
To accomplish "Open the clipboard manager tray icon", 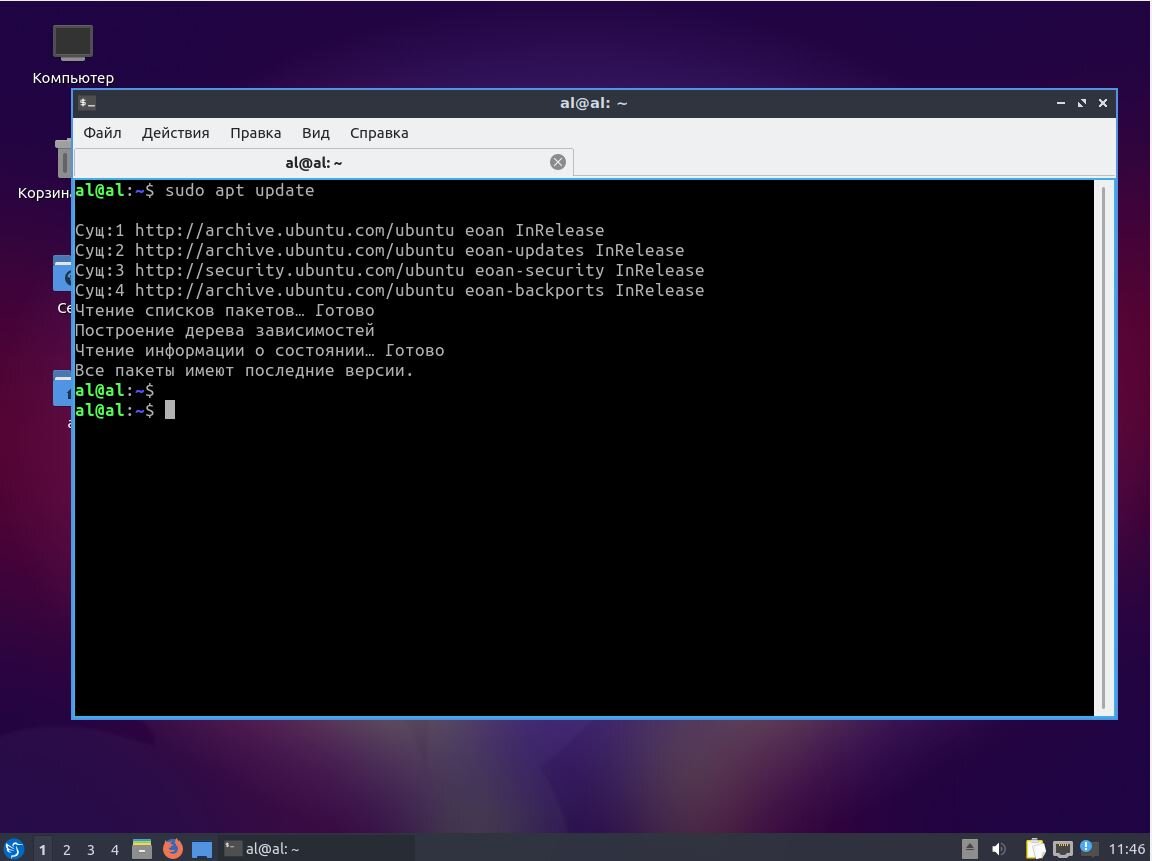I will 1035,849.
